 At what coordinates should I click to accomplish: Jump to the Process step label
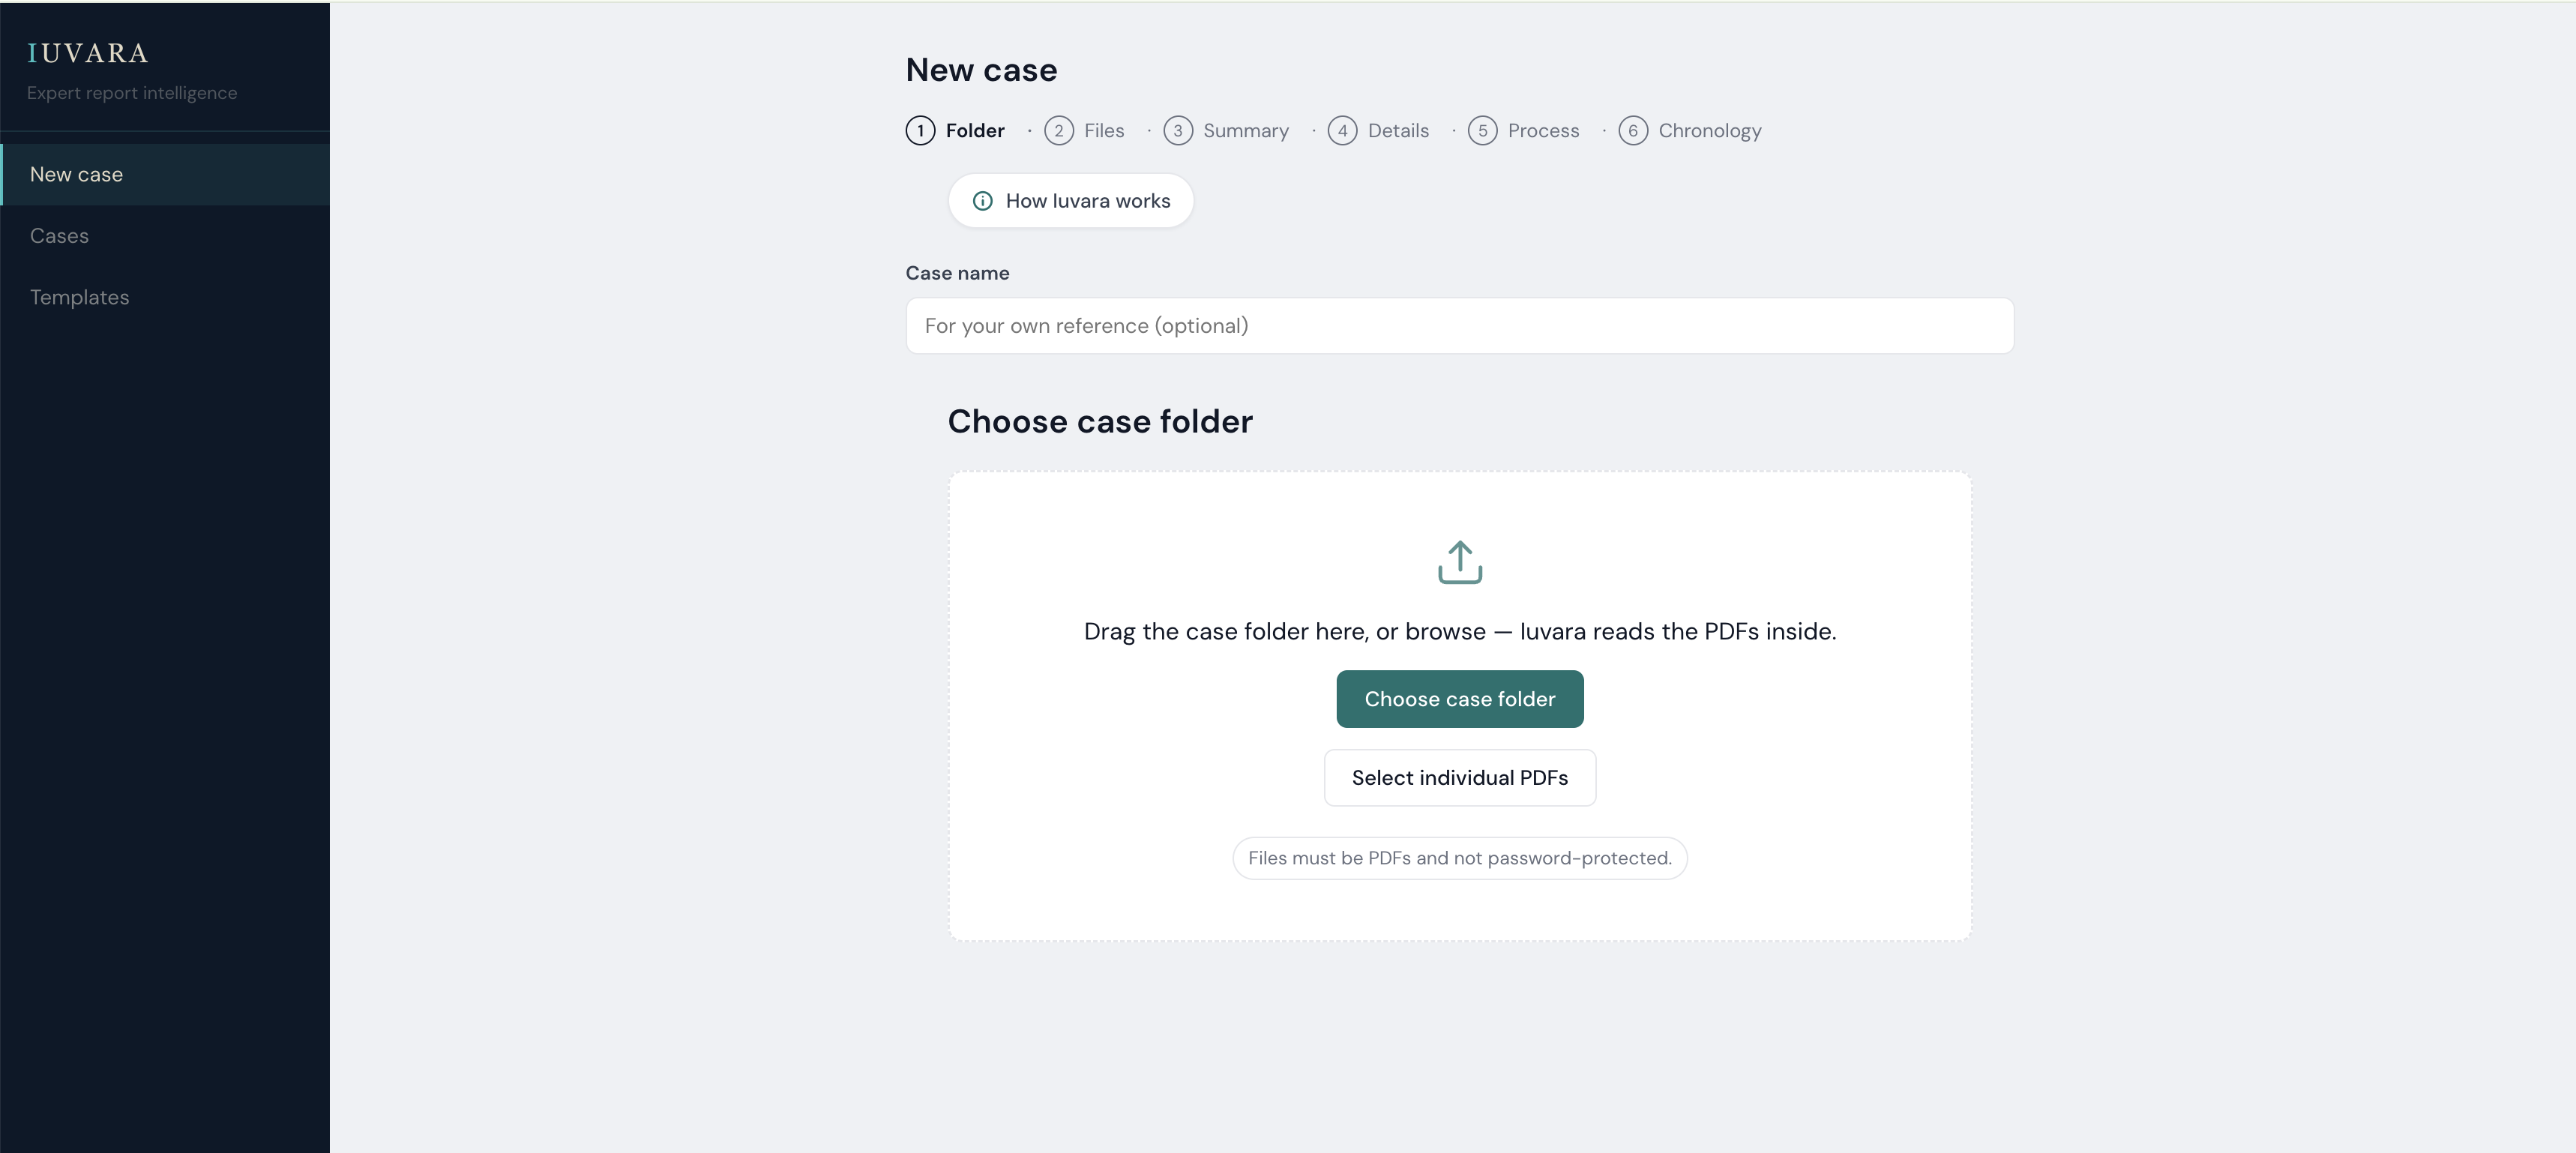pos(1543,131)
